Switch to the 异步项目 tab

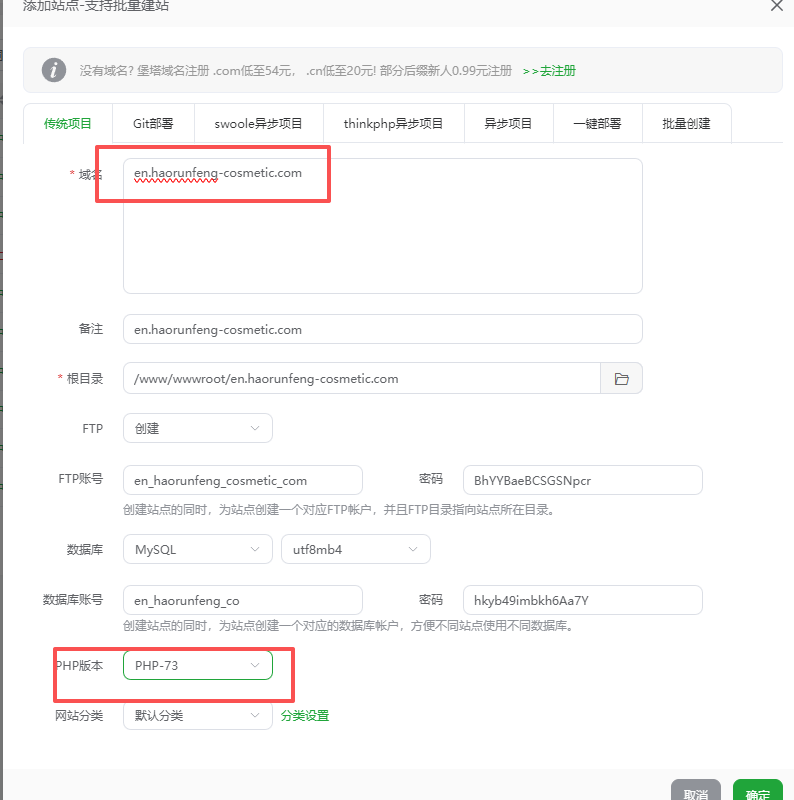click(508, 123)
